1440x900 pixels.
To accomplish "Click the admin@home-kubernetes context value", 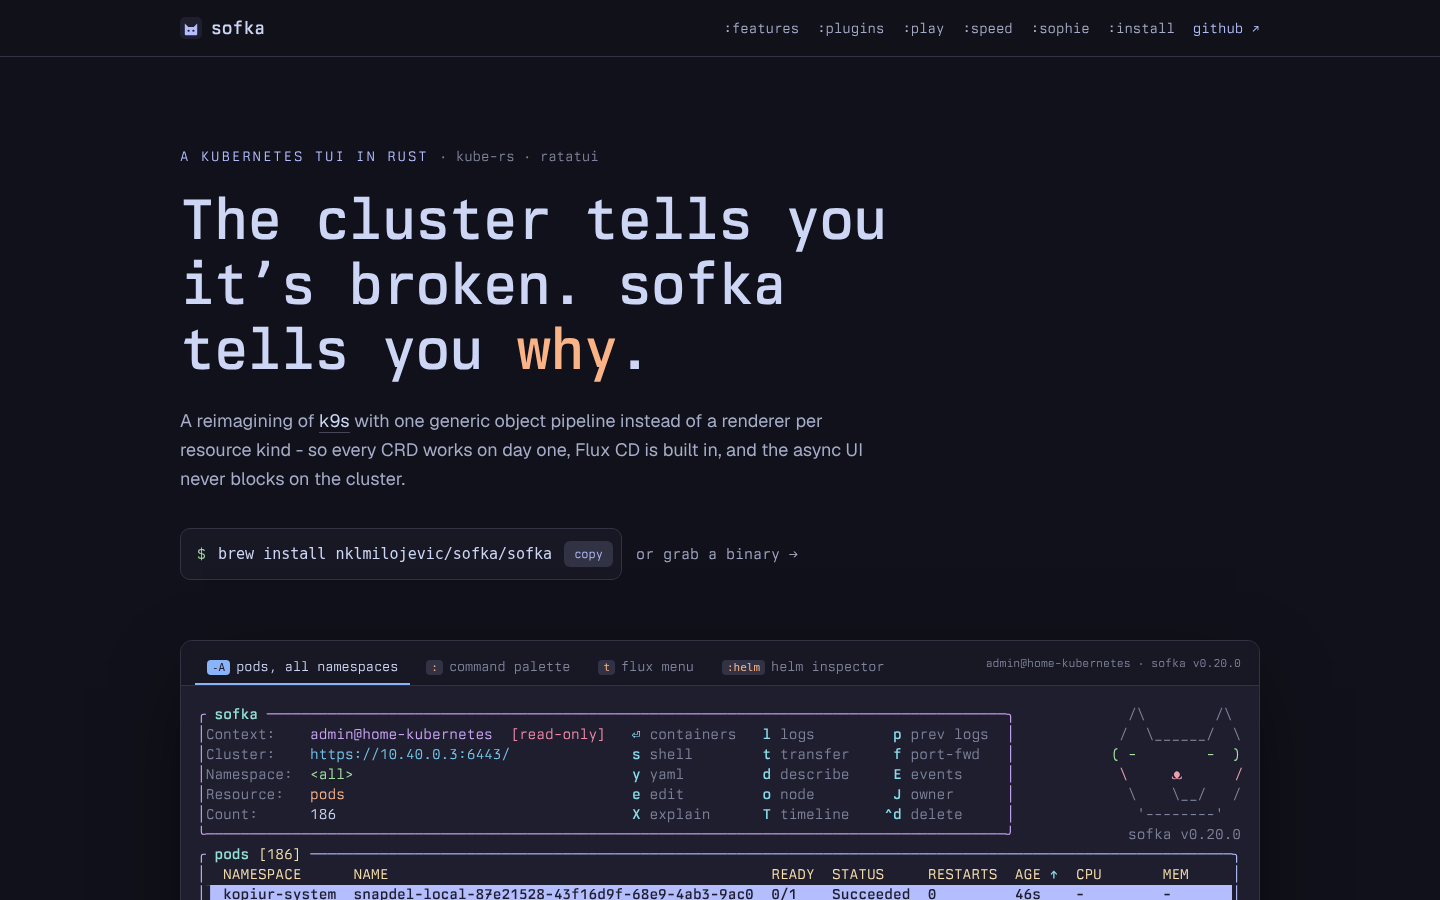I will click(401, 734).
